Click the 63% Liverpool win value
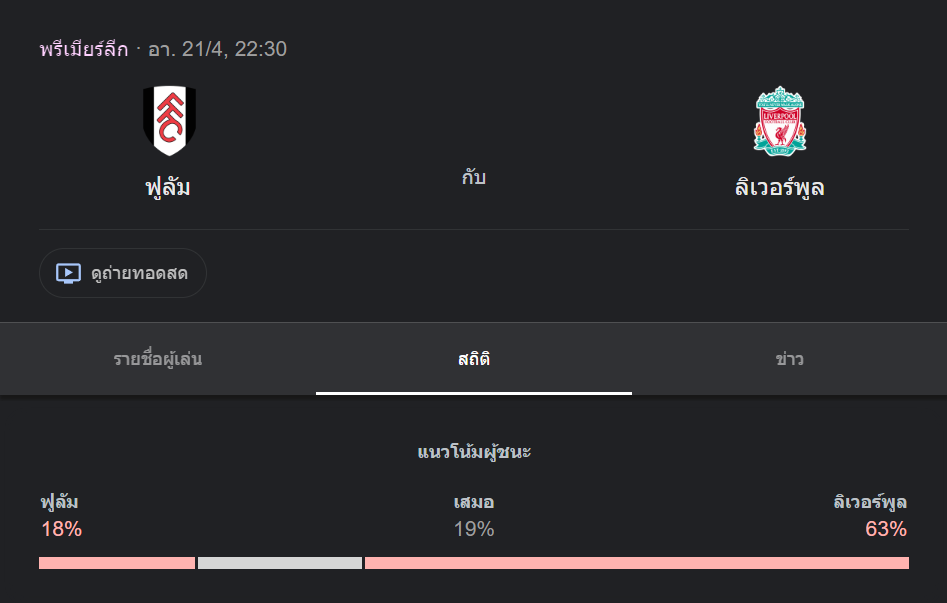 886,530
